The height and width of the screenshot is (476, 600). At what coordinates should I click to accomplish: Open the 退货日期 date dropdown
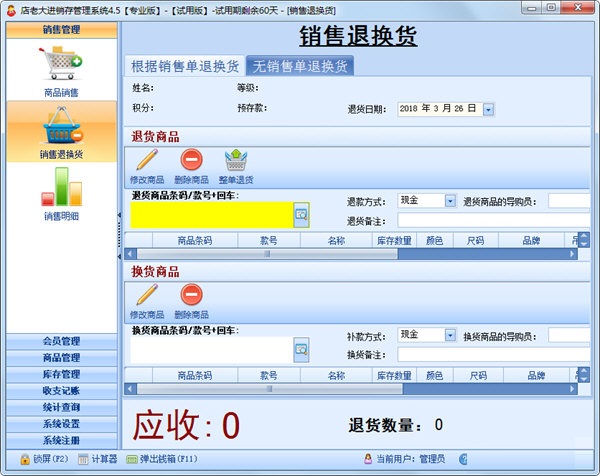[x=488, y=109]
